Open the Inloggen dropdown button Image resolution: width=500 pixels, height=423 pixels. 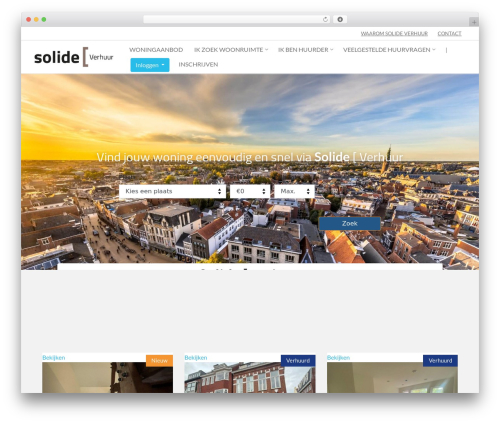(x=150, y=65)
